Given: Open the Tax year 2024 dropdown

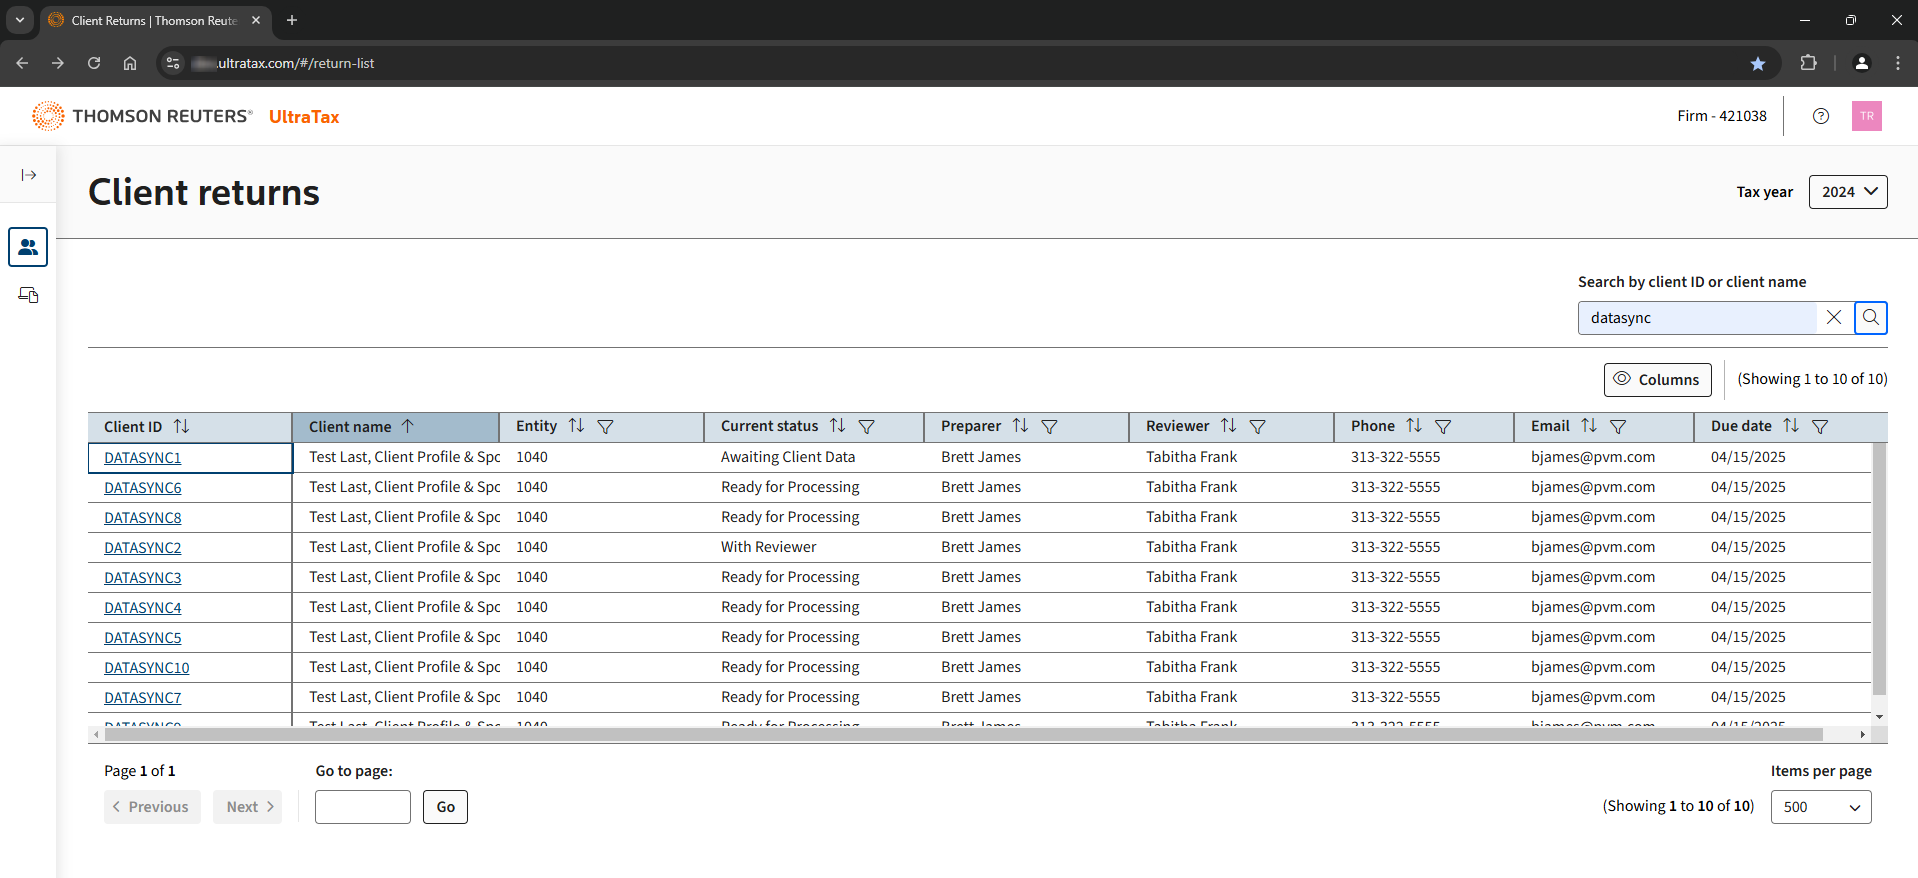Looking at the screenshot, I should click(x=1847, y=192).
